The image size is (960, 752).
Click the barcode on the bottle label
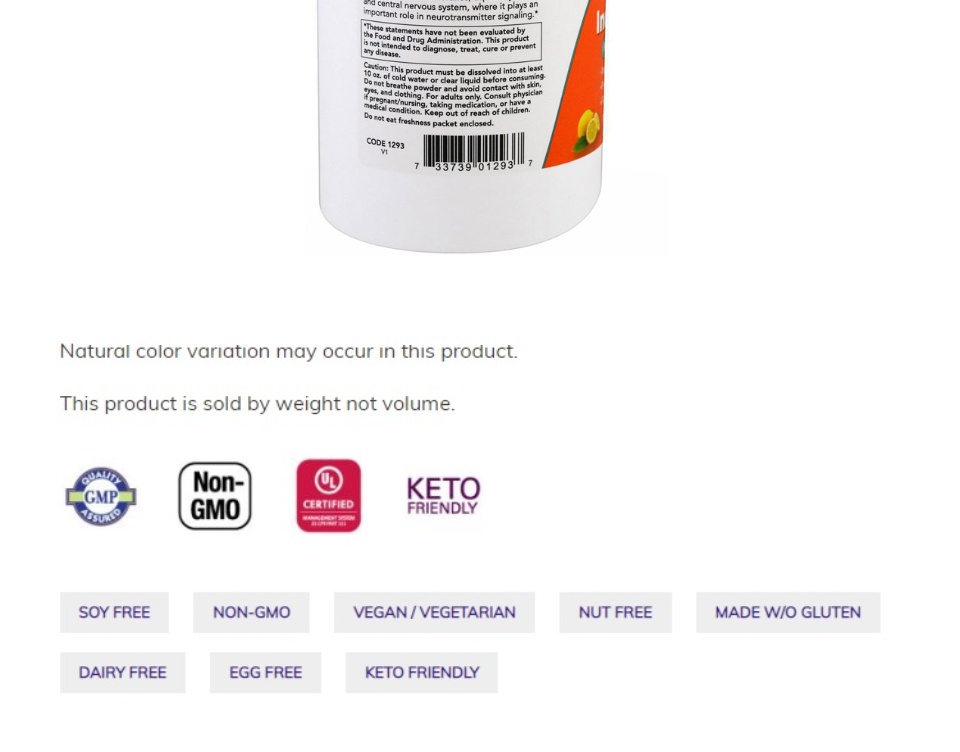[473, 151]
